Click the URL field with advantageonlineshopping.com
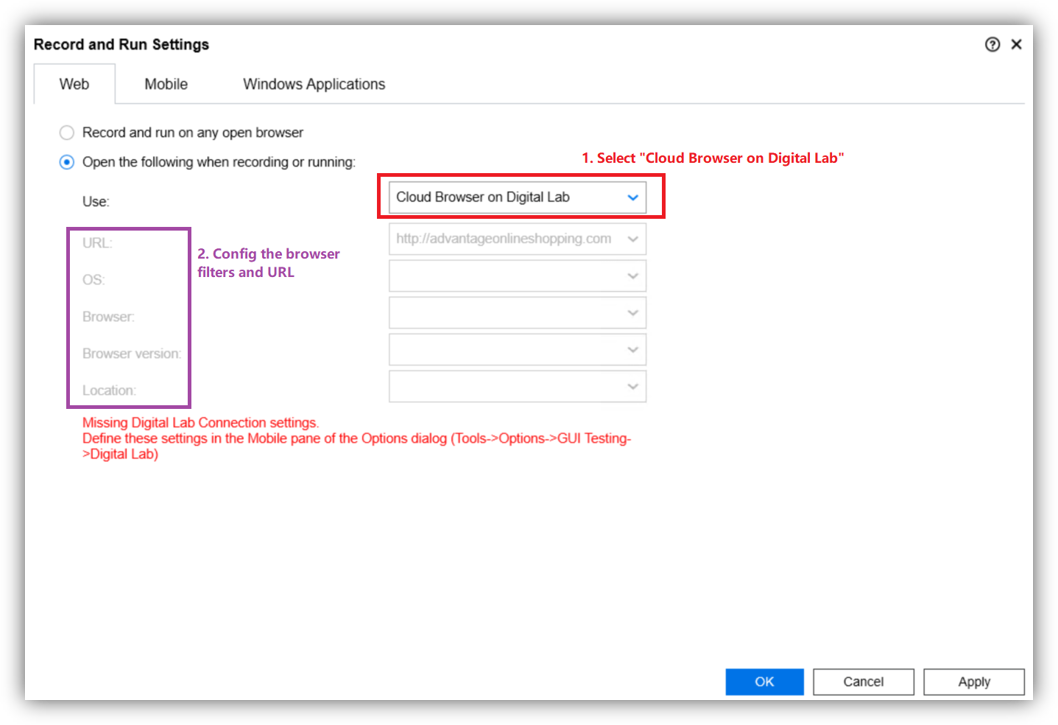Screen dimensions: 1058x725 [x=503, y=239]
